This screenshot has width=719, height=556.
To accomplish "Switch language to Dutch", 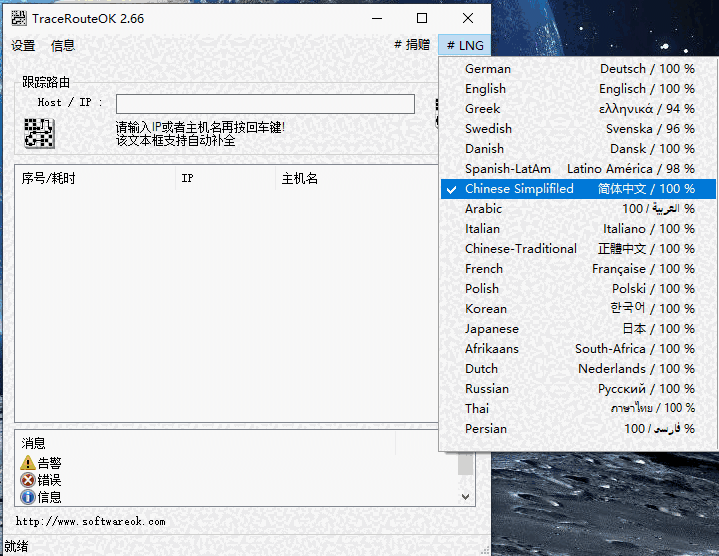I will pyautogui.click(x=578, y=369).
